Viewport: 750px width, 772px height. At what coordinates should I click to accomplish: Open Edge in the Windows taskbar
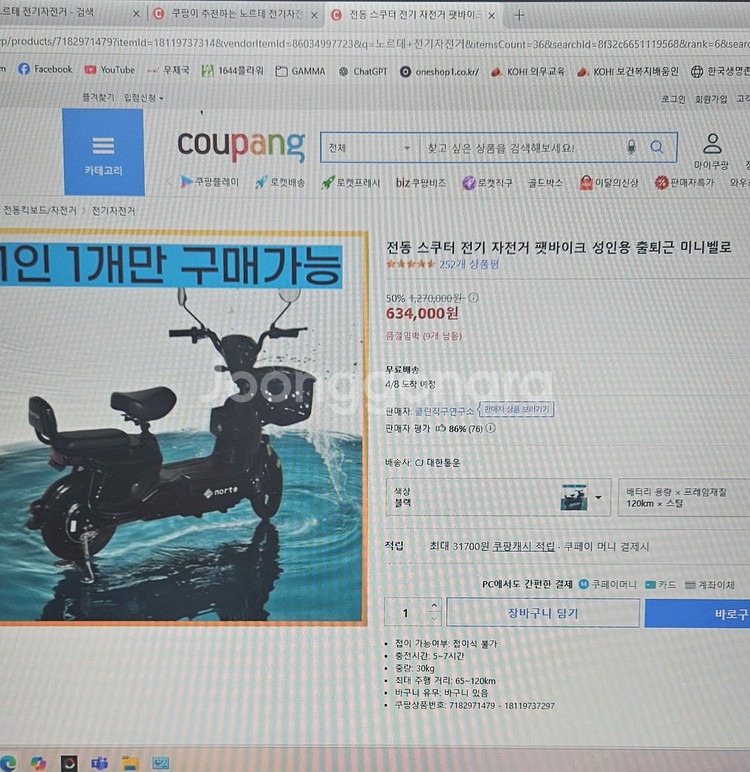coord(7,763)
